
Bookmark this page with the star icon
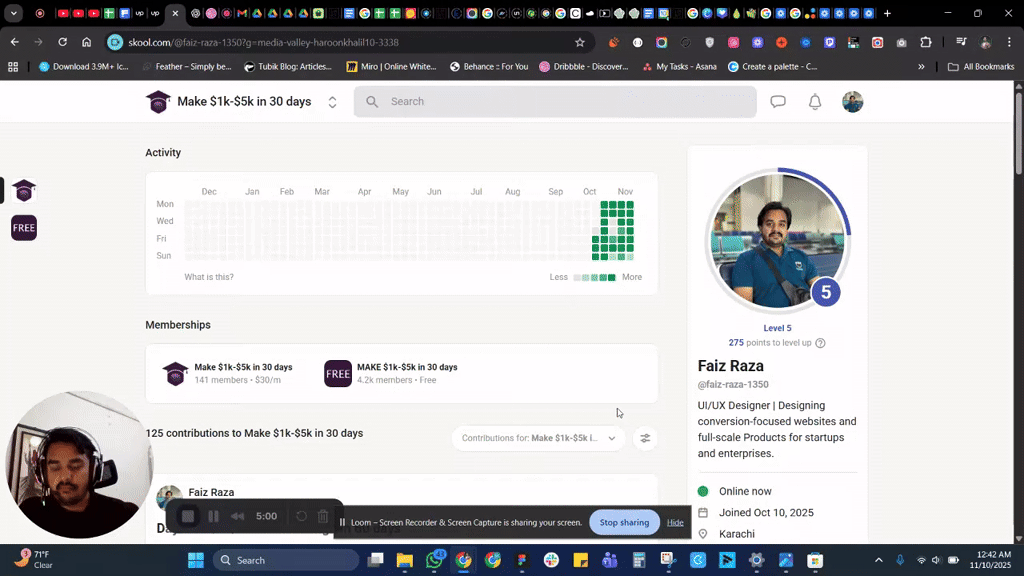(580, 42)
